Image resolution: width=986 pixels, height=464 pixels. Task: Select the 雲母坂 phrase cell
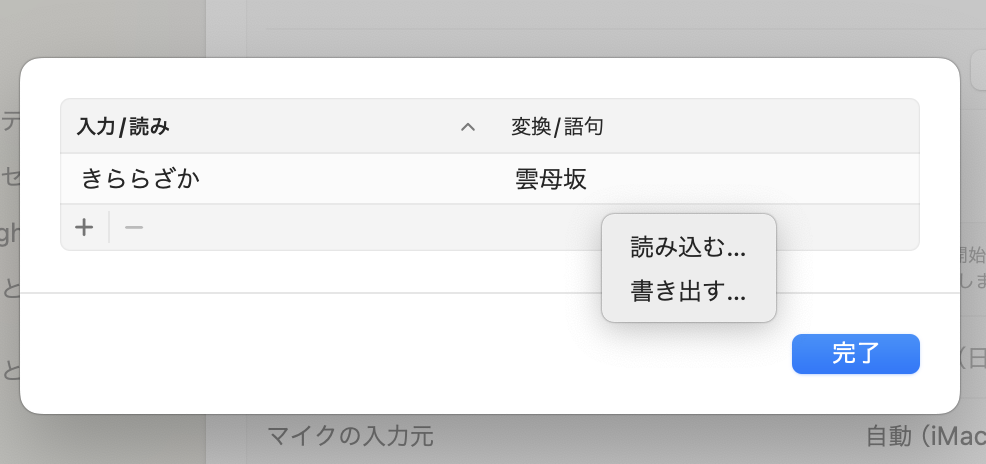(550, 180)
